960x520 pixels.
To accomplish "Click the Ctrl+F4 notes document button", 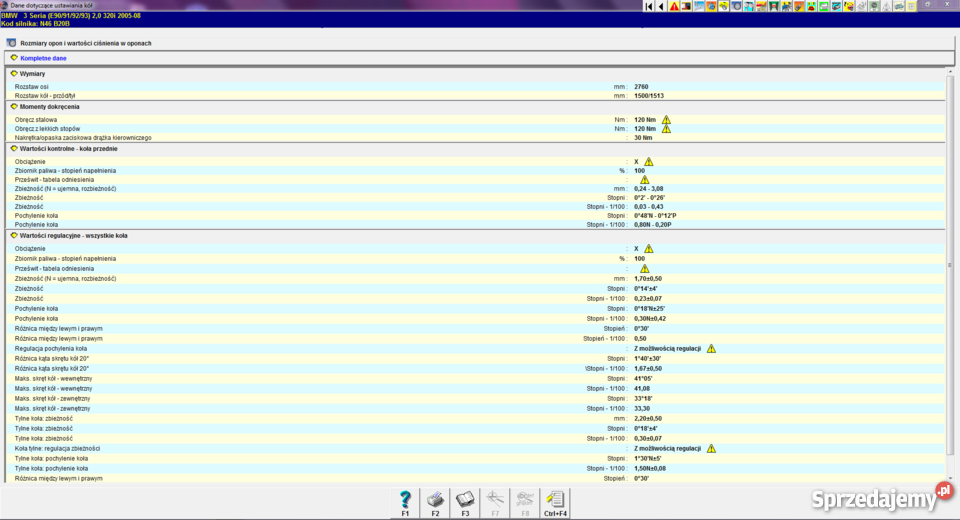I will (x=555, y=501).
